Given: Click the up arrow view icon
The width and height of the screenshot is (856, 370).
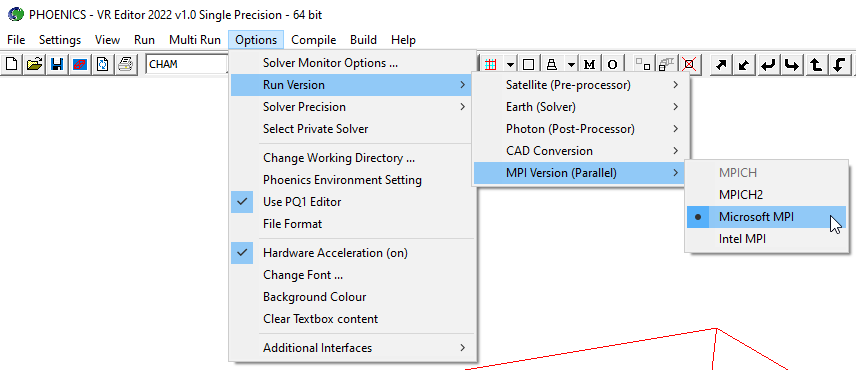Looking at the screenshot, I should point(816,64).
